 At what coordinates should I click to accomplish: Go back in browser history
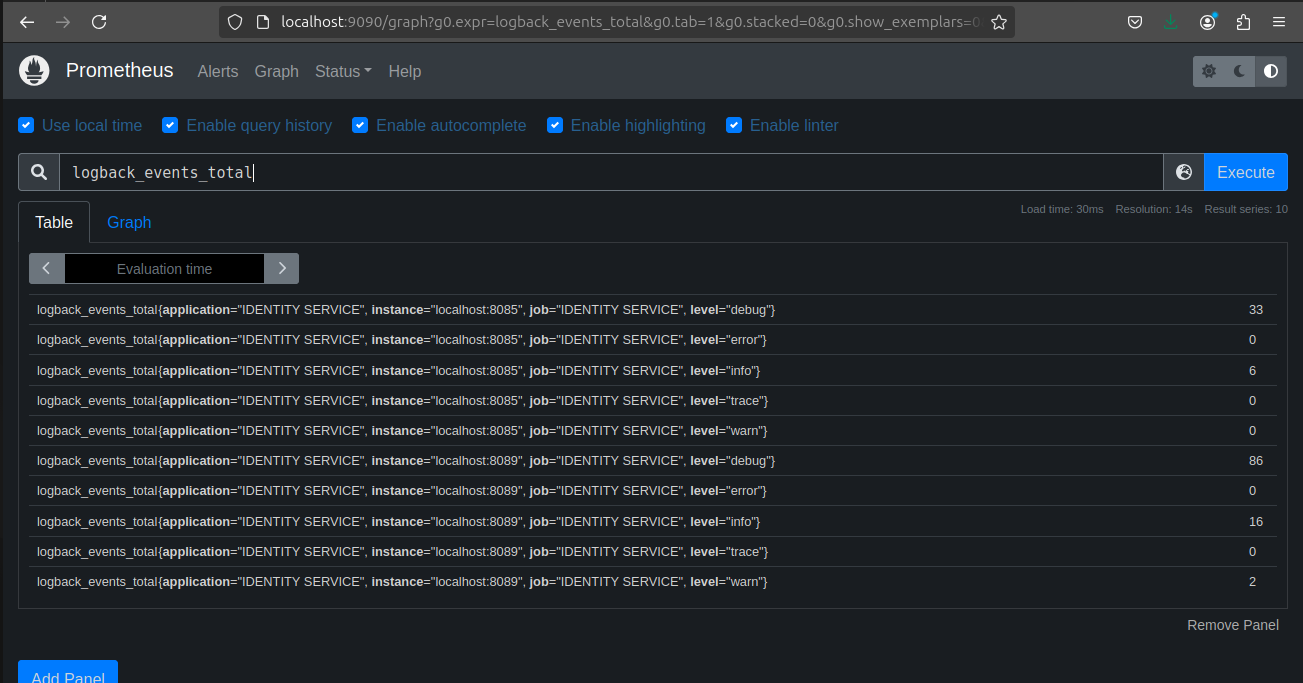pyautogui.click(x=27, y=22)
